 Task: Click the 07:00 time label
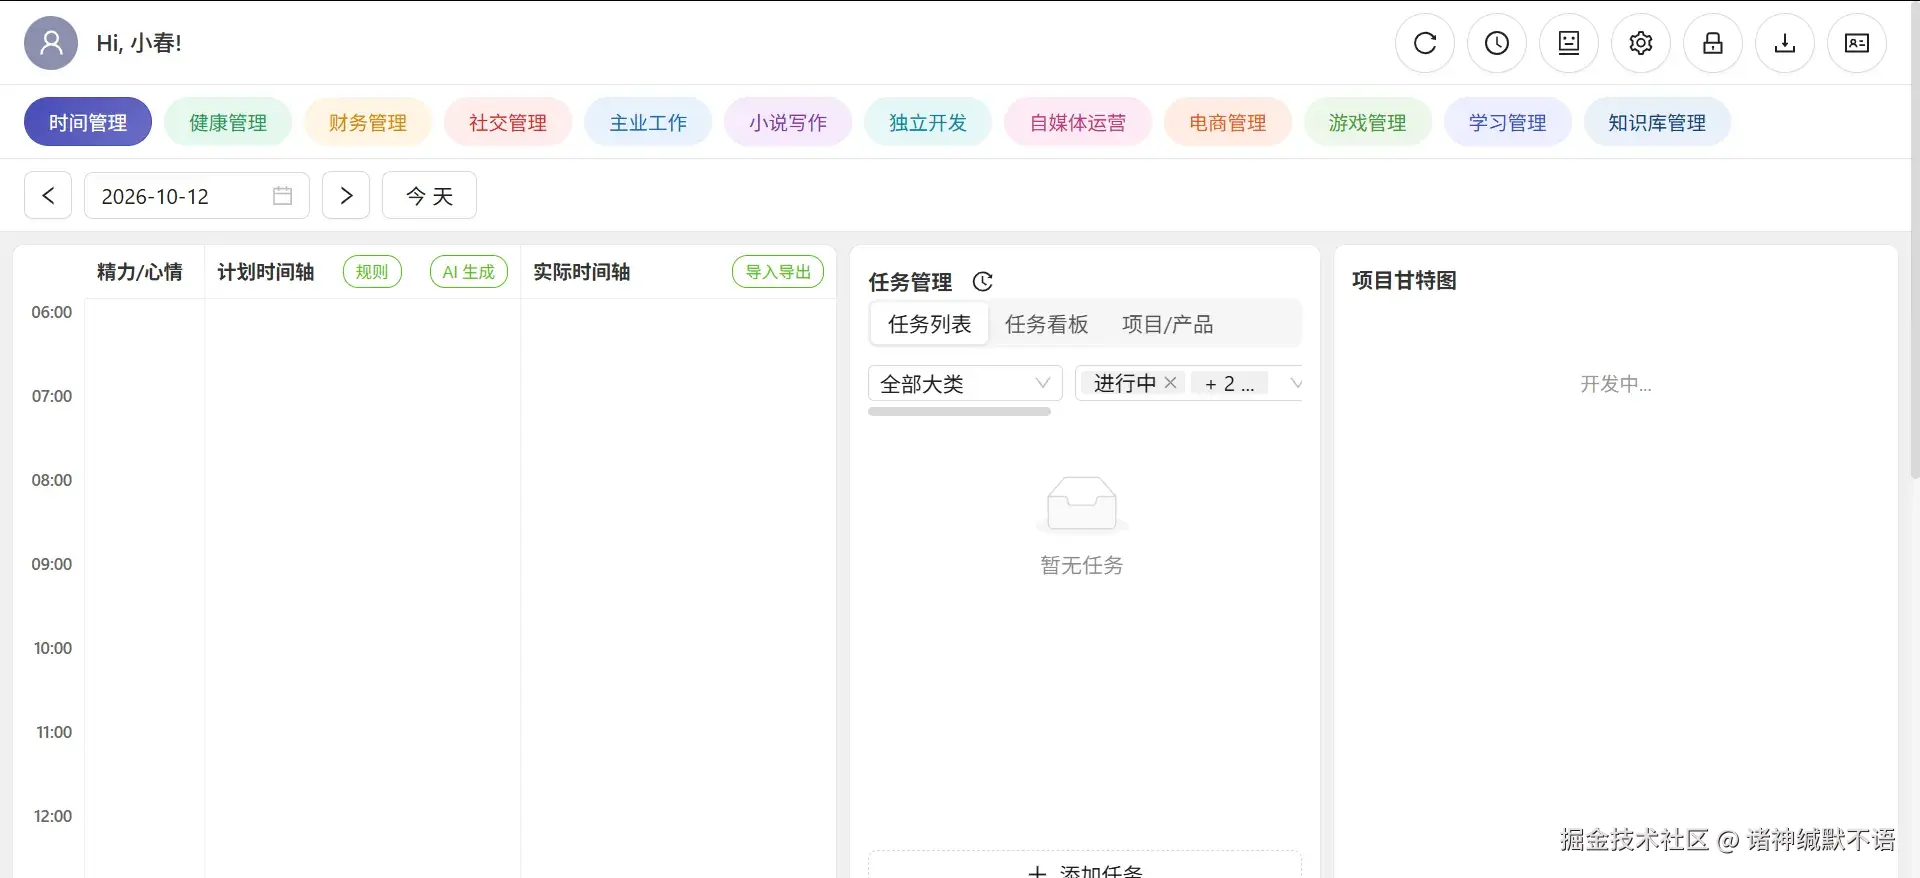pyautogui.click(x=52, y=396)
